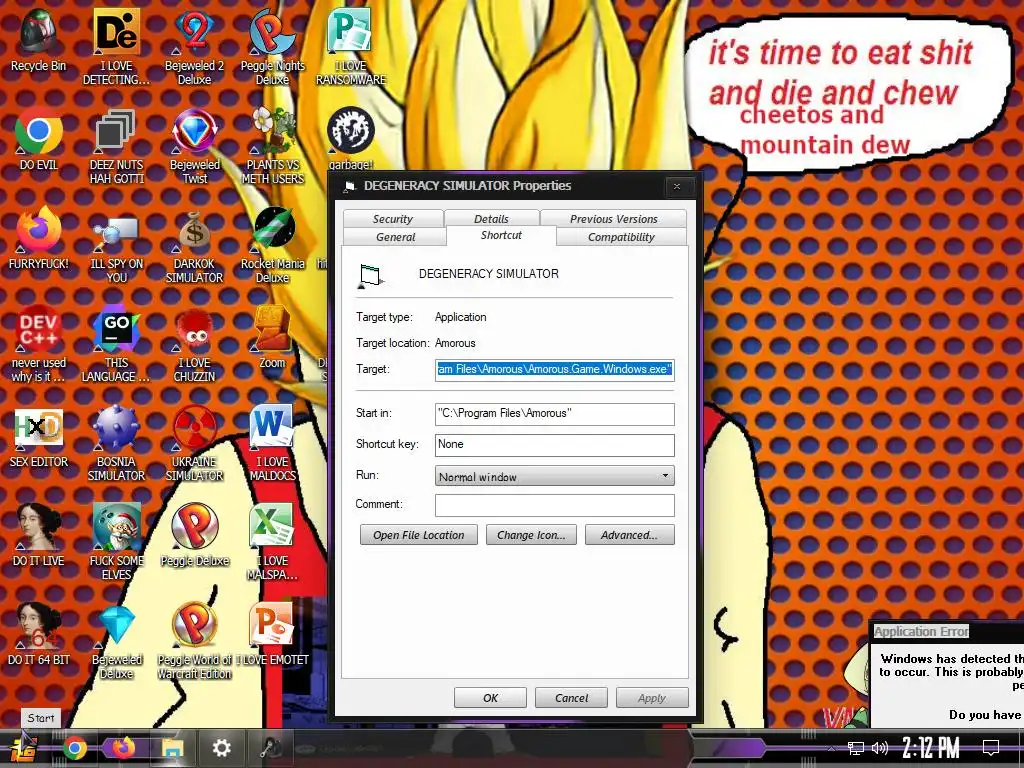The image size is (1024, 768).
Task: Open the Advanced shortcut options
Action: click(x=630, y=535)
